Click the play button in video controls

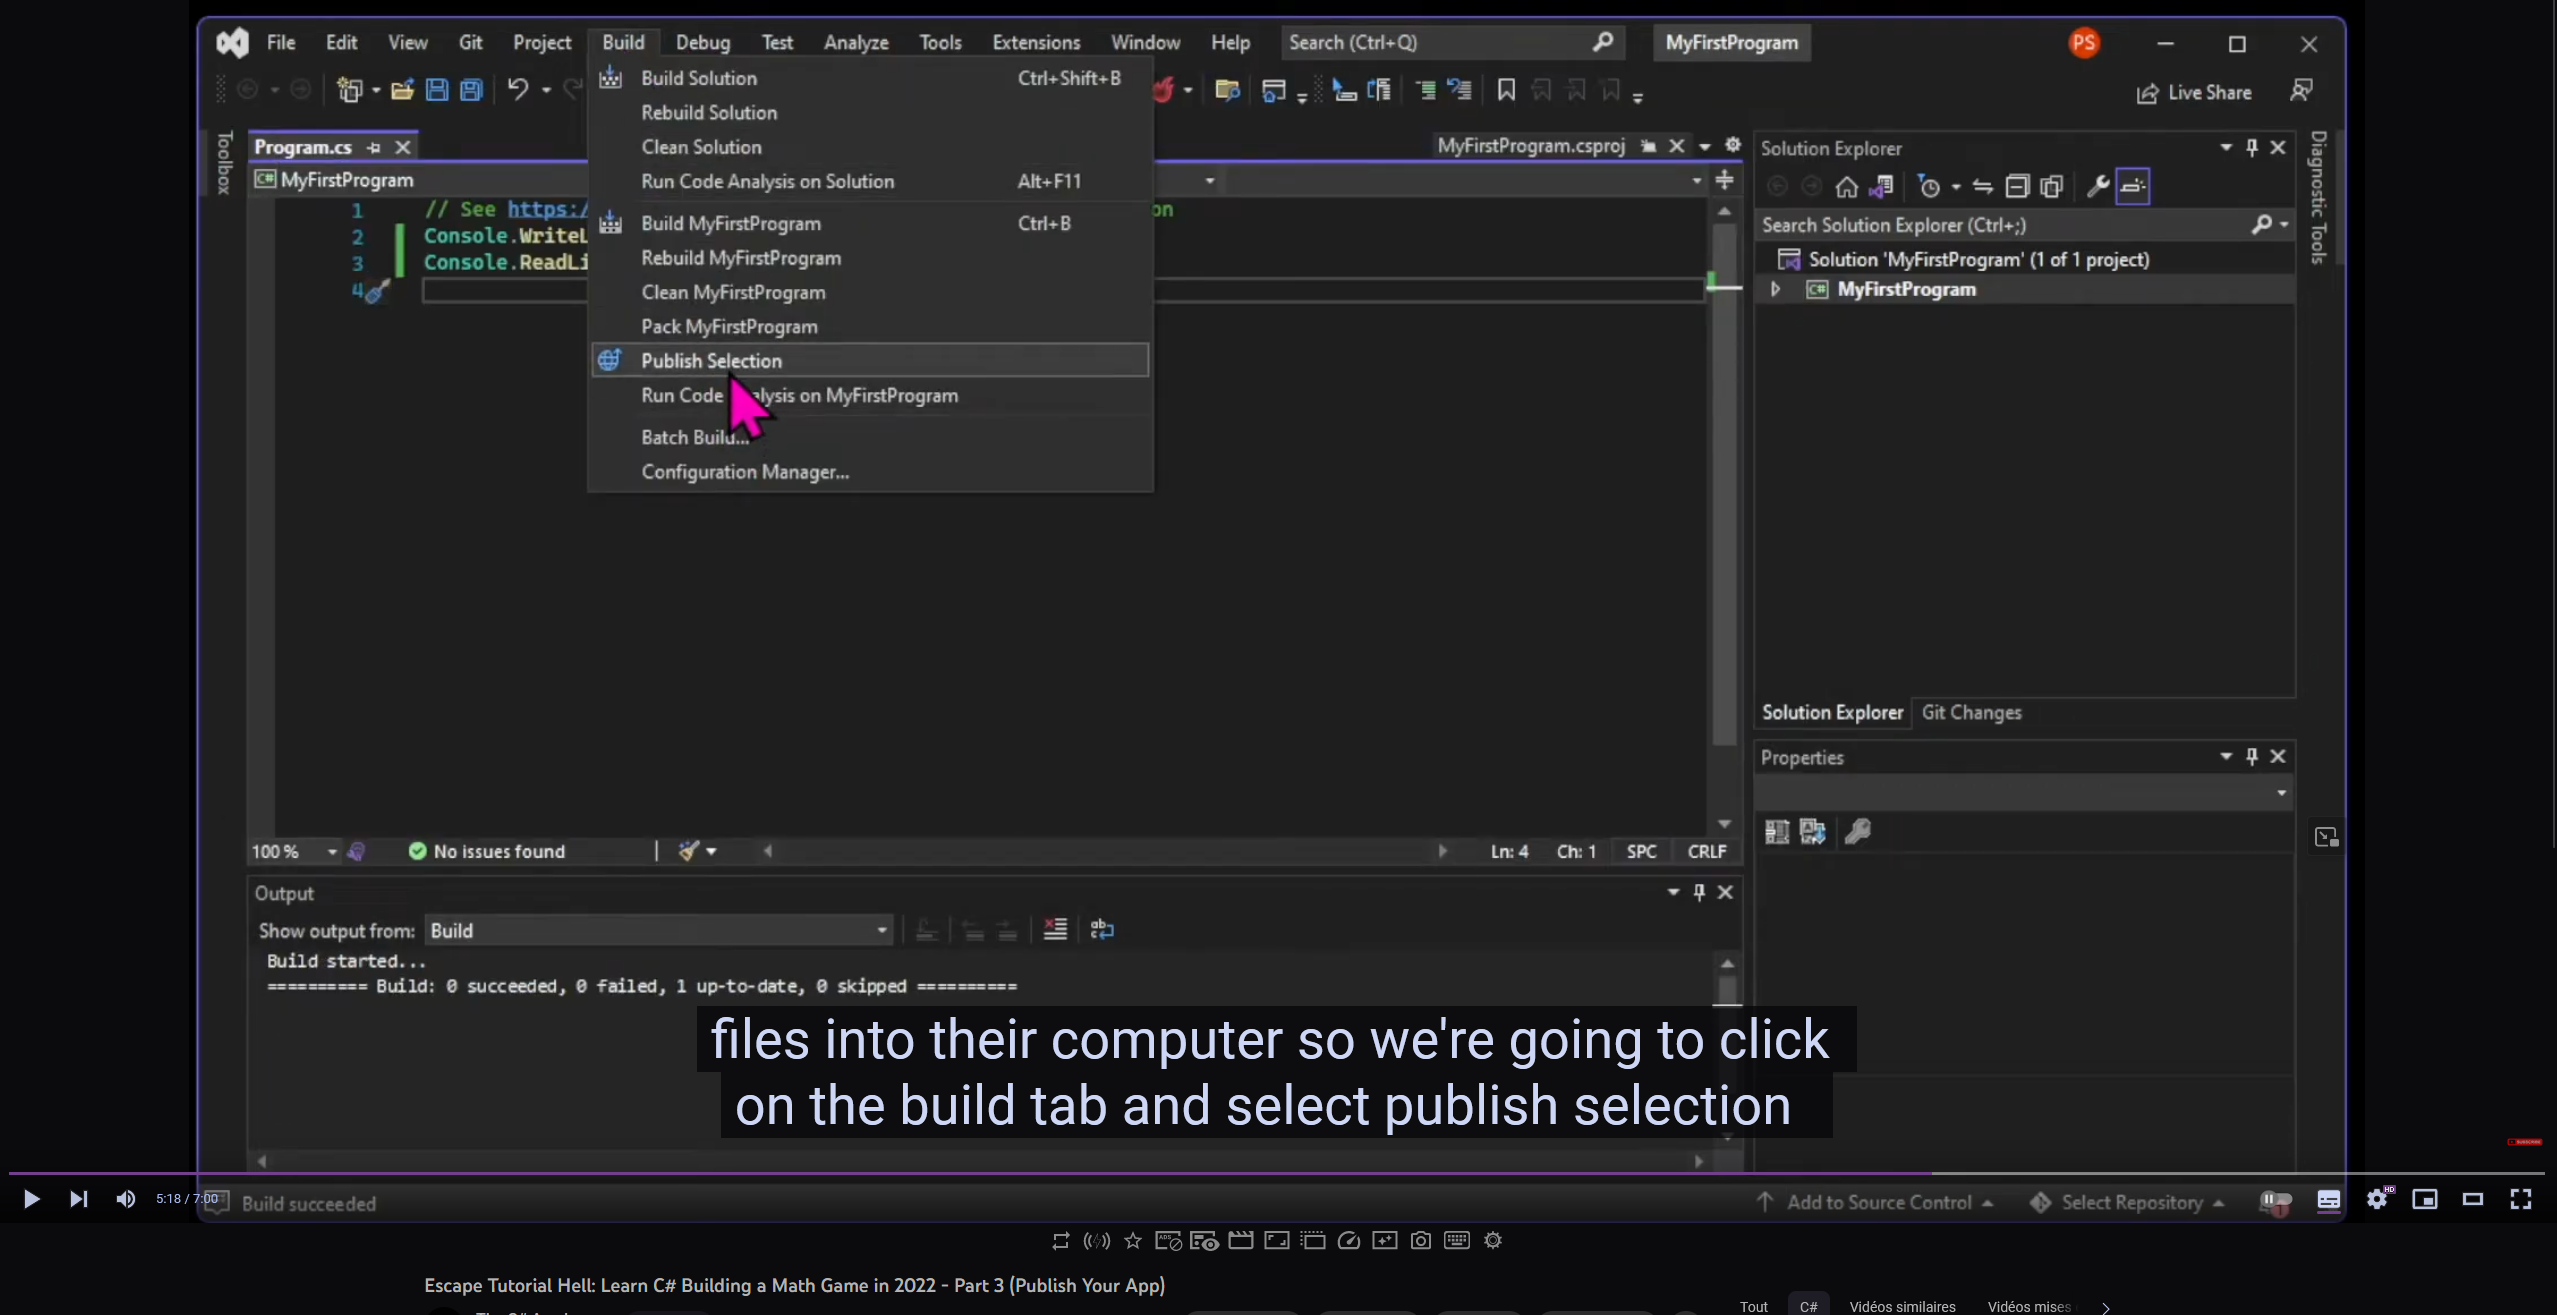point(32,1198)
